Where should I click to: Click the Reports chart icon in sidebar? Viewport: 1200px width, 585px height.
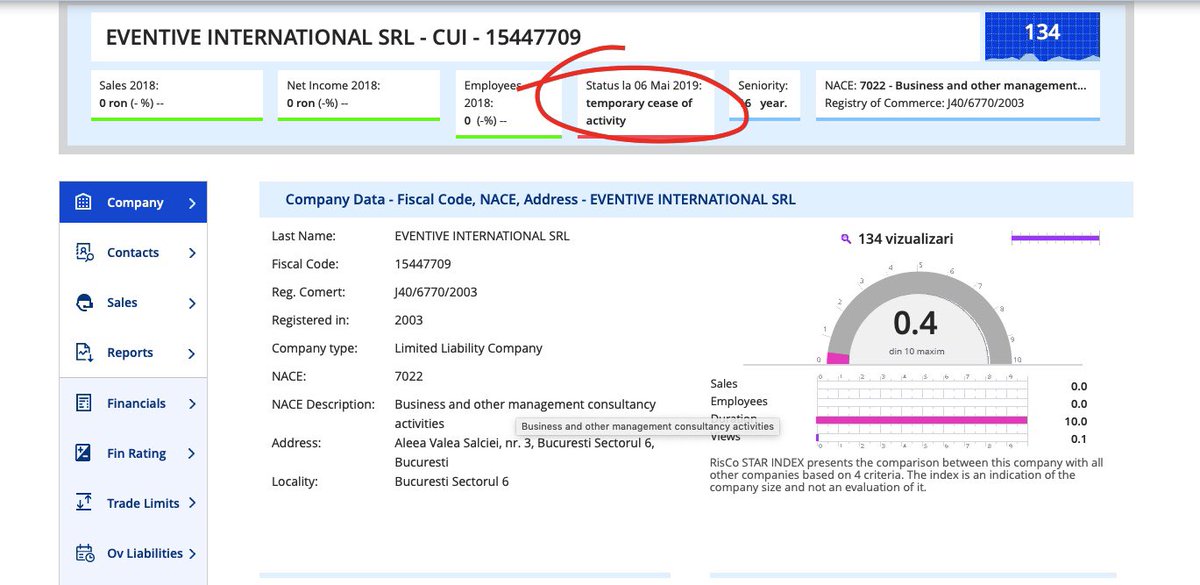(84, 353)
